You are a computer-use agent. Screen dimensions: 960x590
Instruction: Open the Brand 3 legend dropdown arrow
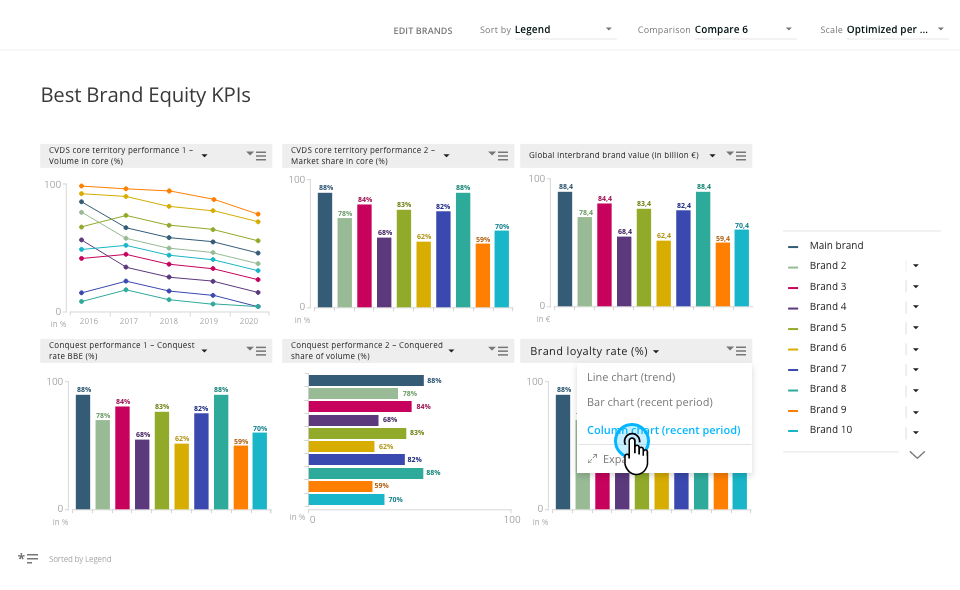click(x=916, y=286)
